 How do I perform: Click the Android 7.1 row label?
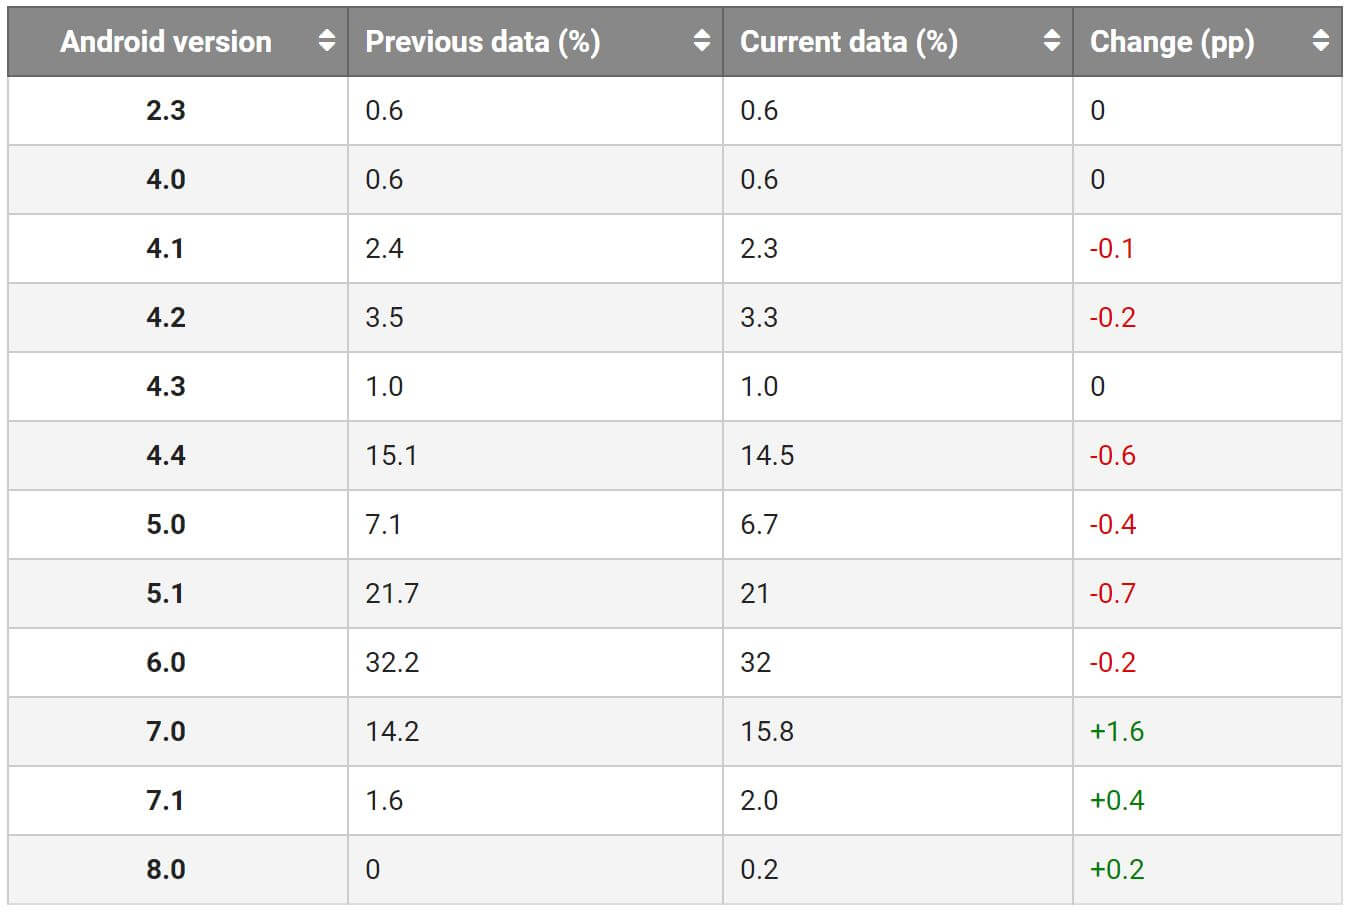166,800
